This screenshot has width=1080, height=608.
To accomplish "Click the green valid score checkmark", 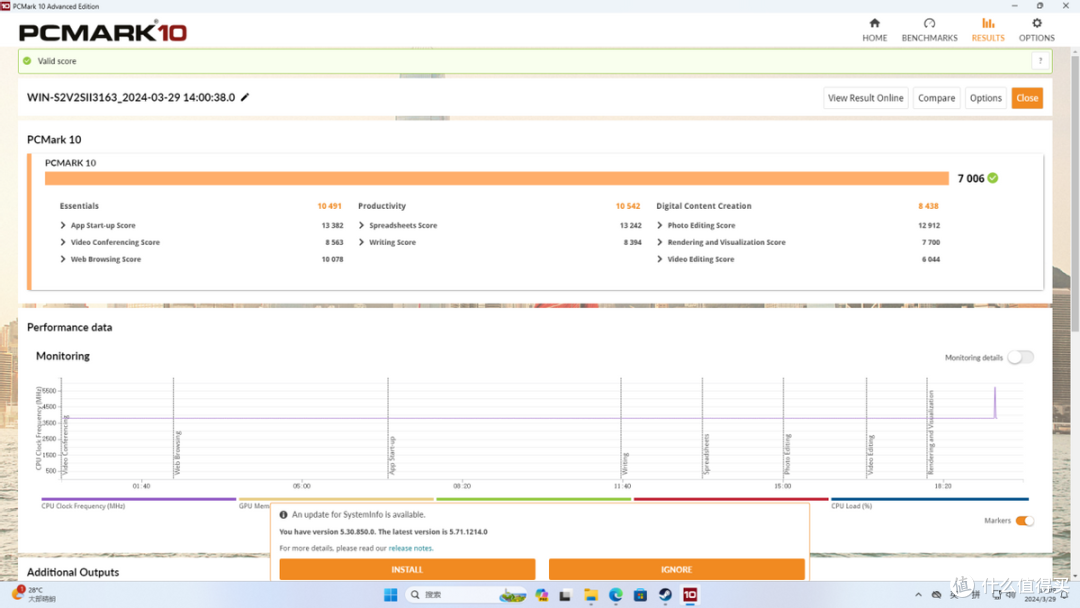I will 27,61.
